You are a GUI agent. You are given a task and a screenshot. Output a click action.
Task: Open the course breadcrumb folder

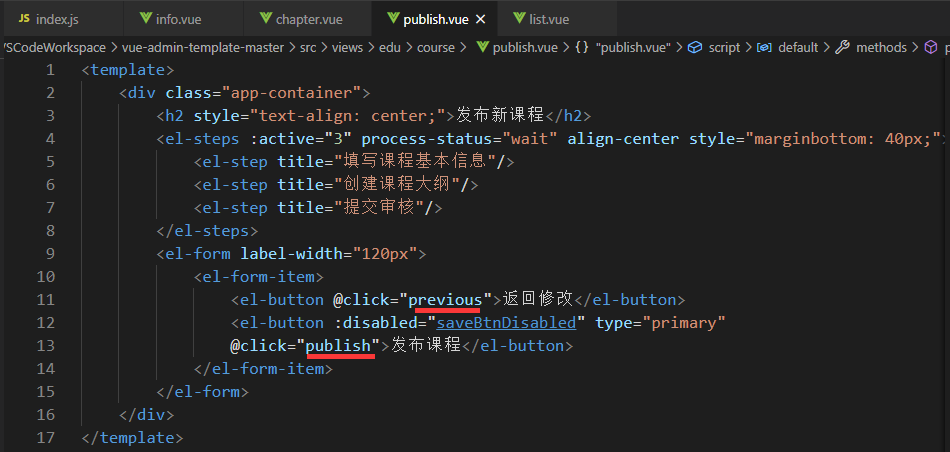tap(436, 47)
